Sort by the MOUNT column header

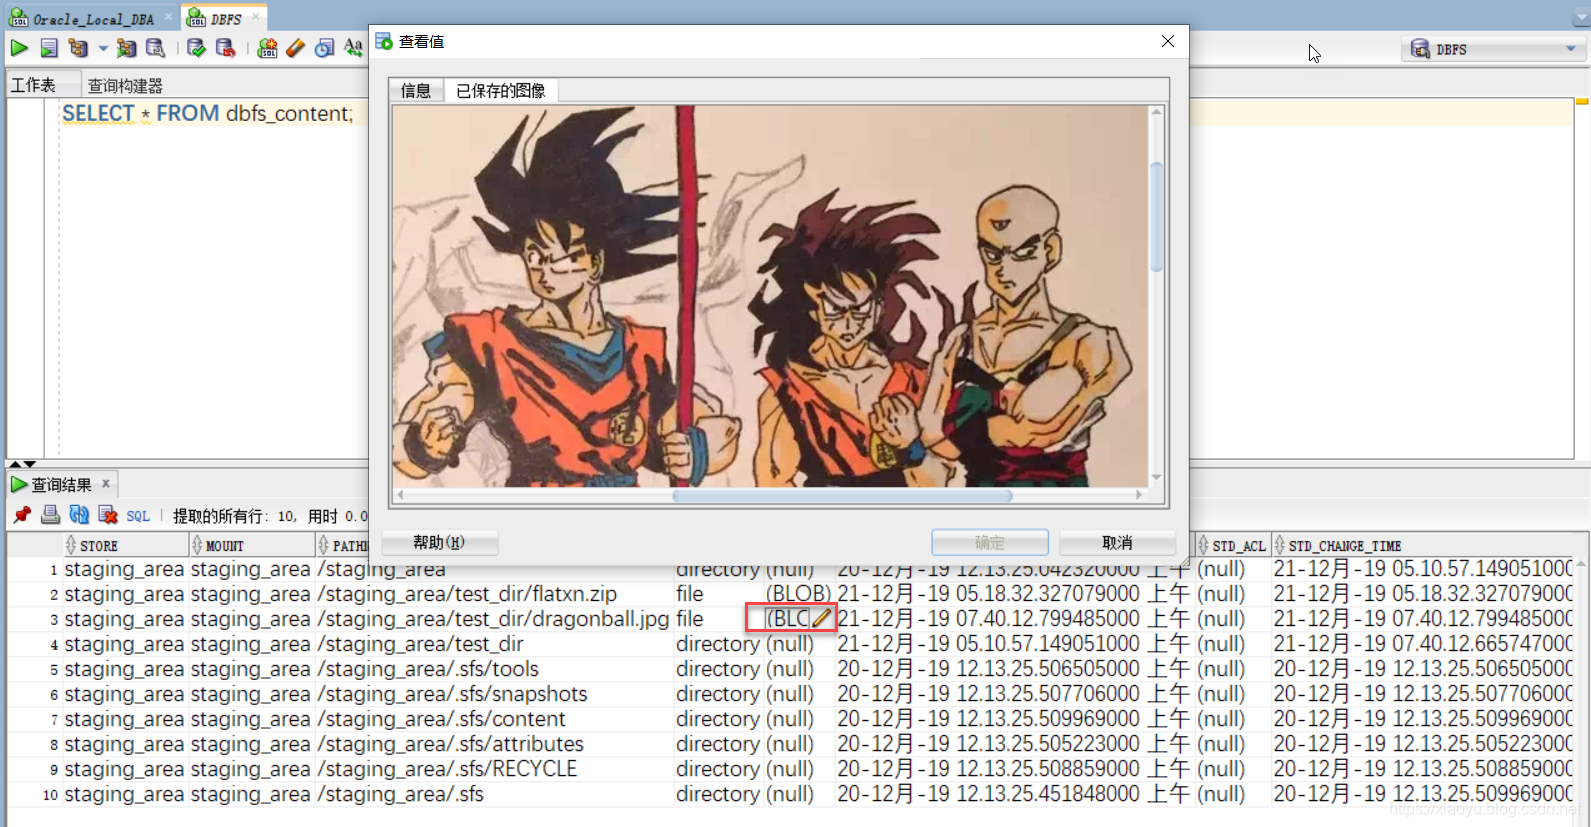tap(252, 546)
